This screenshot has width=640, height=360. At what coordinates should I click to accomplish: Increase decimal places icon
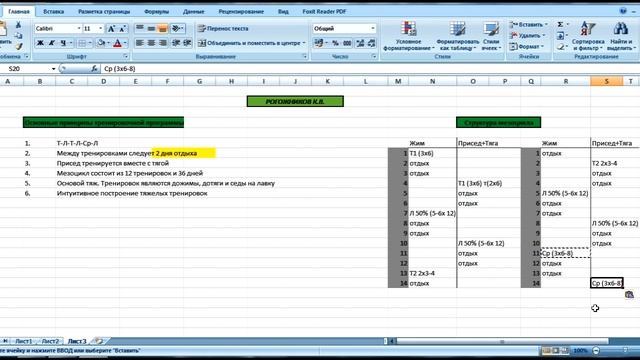(360, 43)
